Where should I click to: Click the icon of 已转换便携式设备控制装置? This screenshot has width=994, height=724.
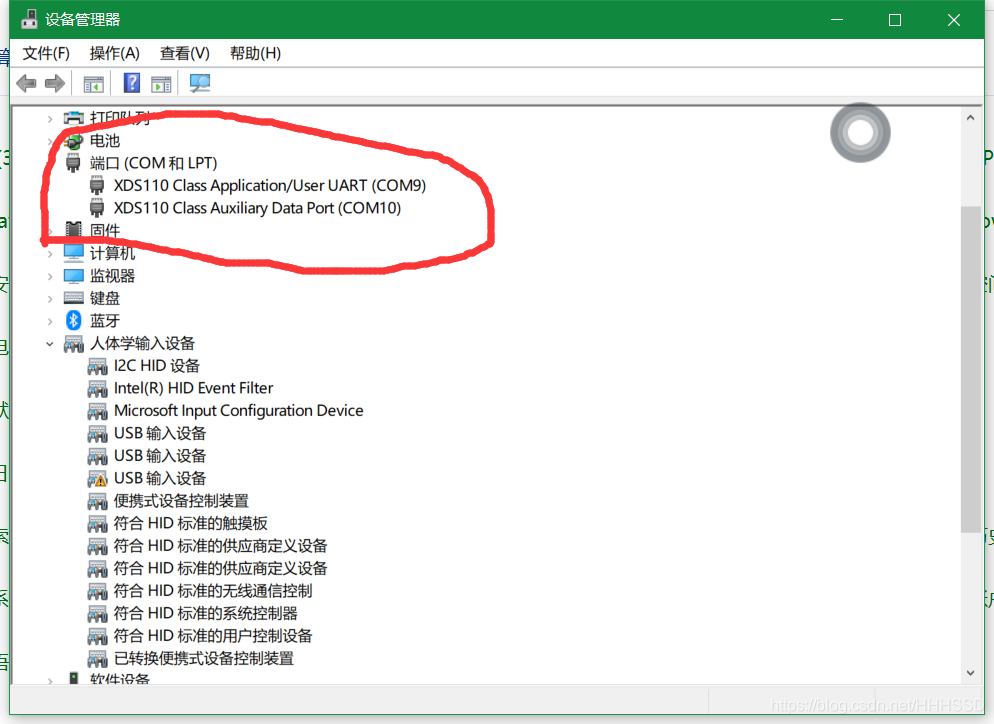[97, 659]
